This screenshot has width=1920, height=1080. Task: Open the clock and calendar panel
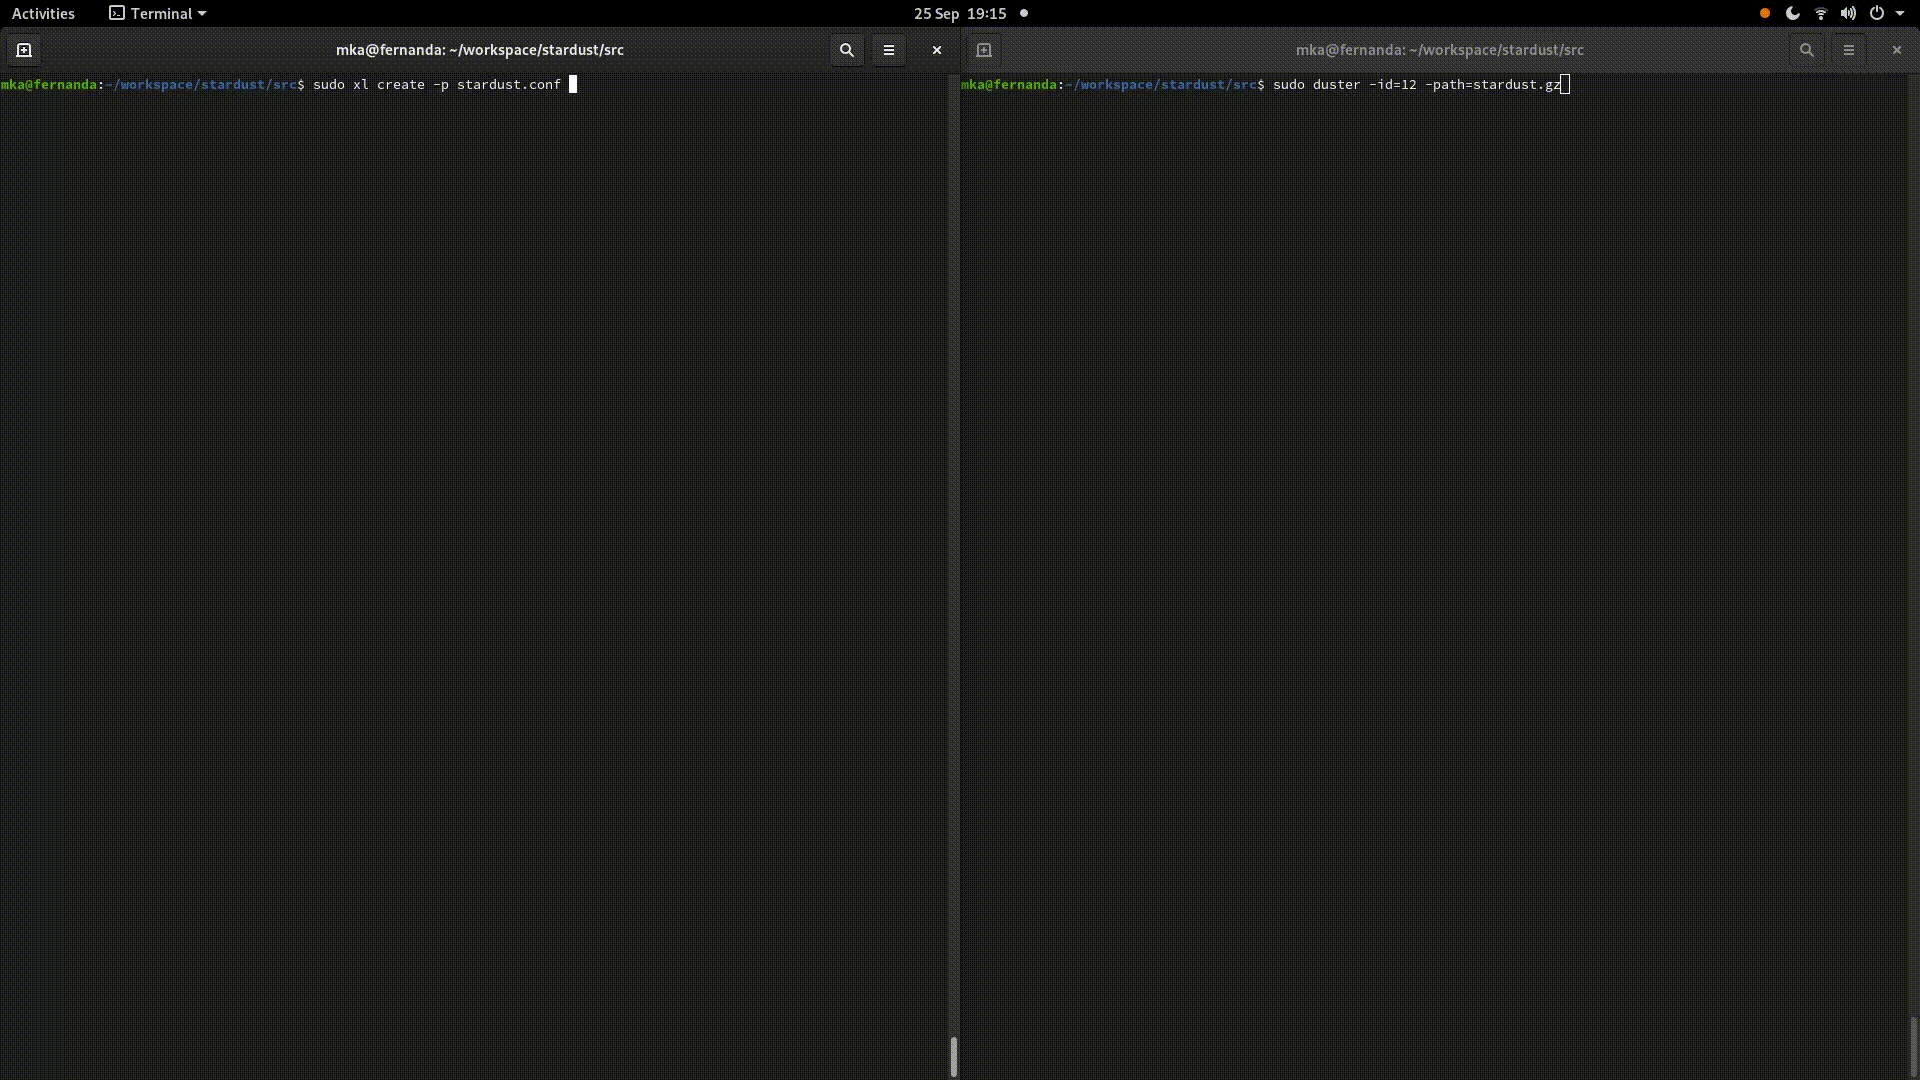[x=959, y=14]
